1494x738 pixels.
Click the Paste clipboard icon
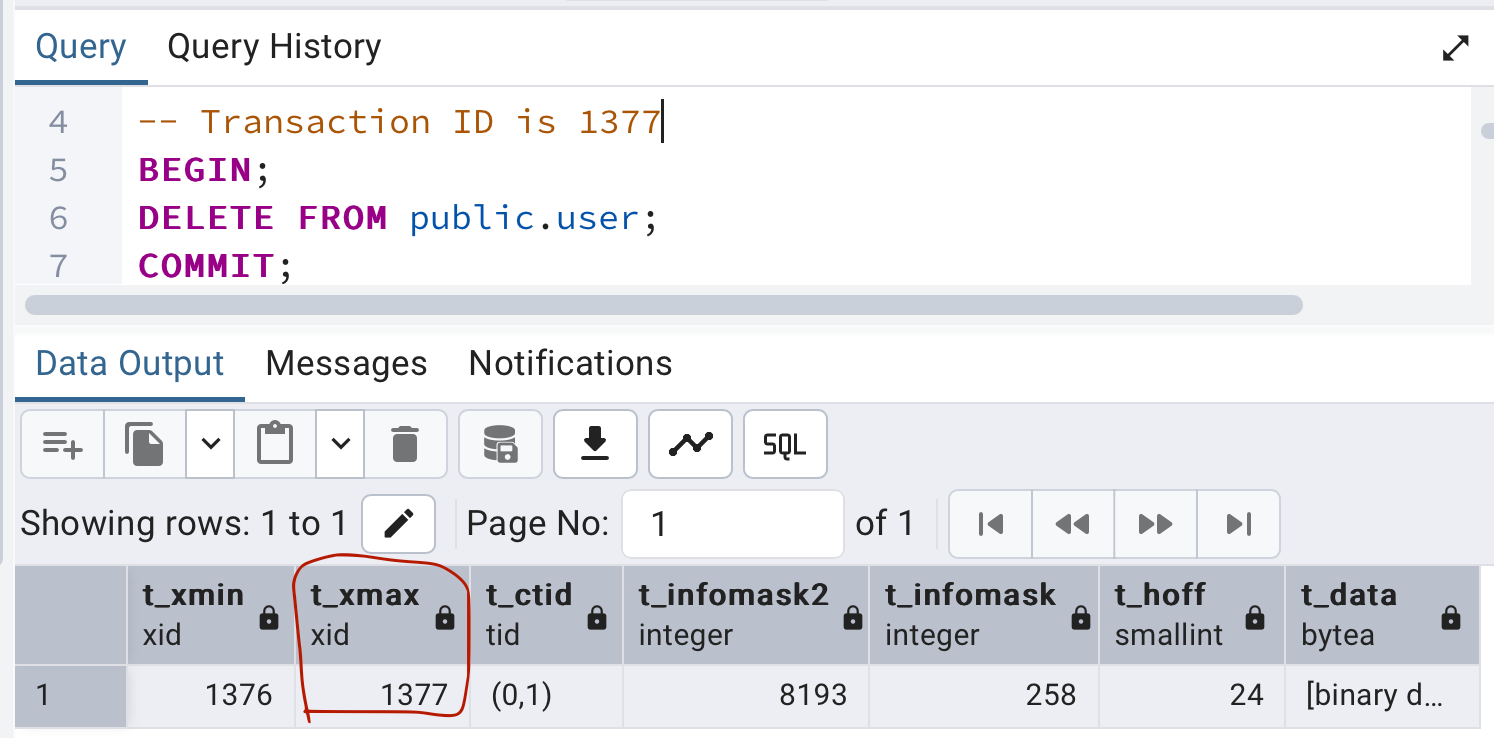[275, 444]
